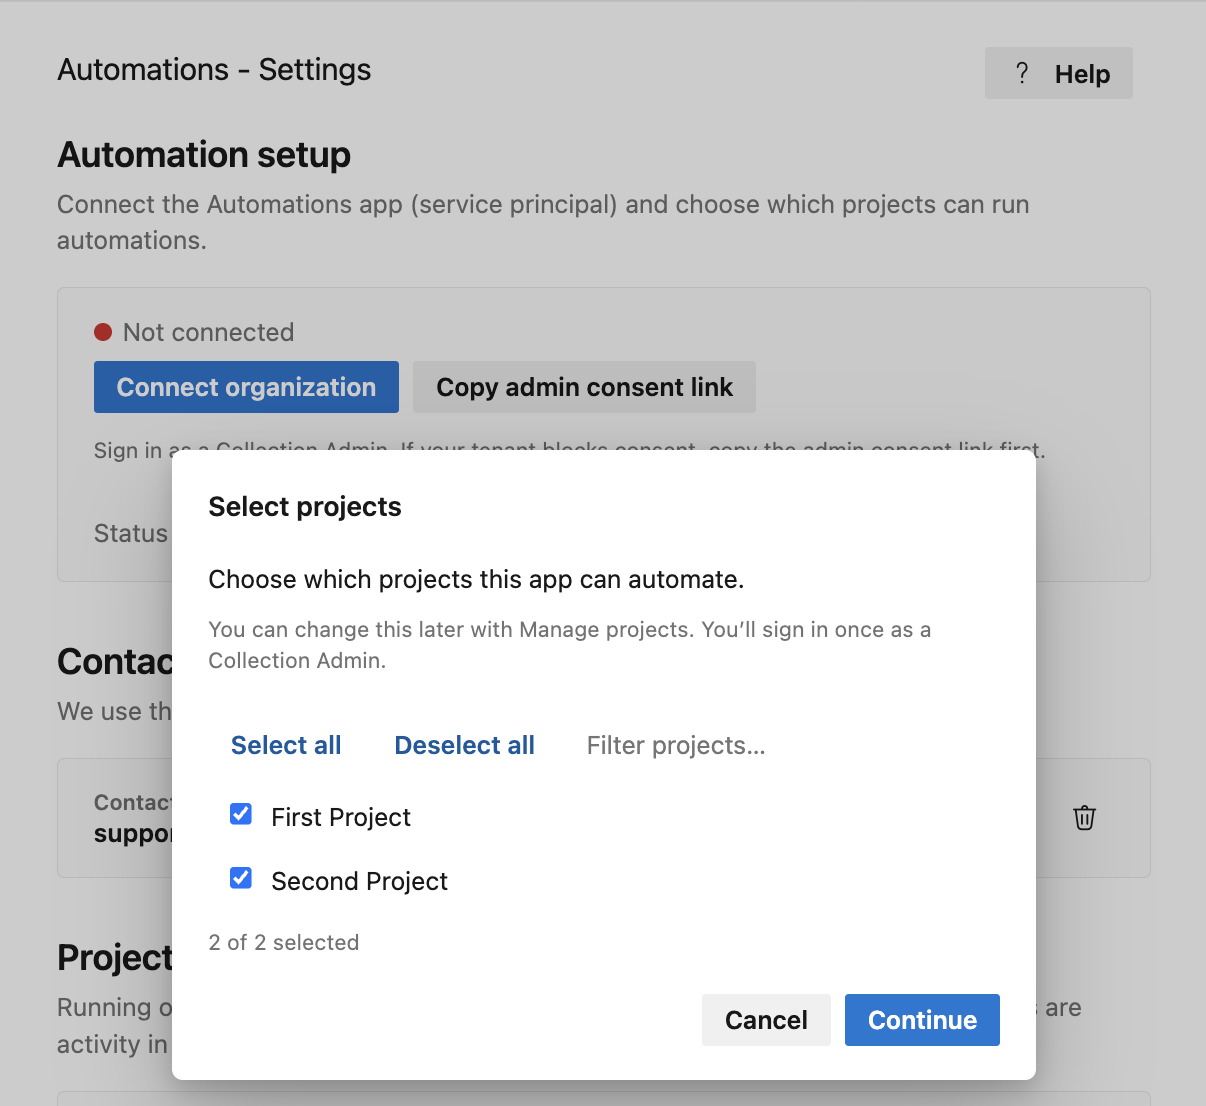The image size is (1206, 1106).
Task: Click the First Project label
Action: pos(341,817)
